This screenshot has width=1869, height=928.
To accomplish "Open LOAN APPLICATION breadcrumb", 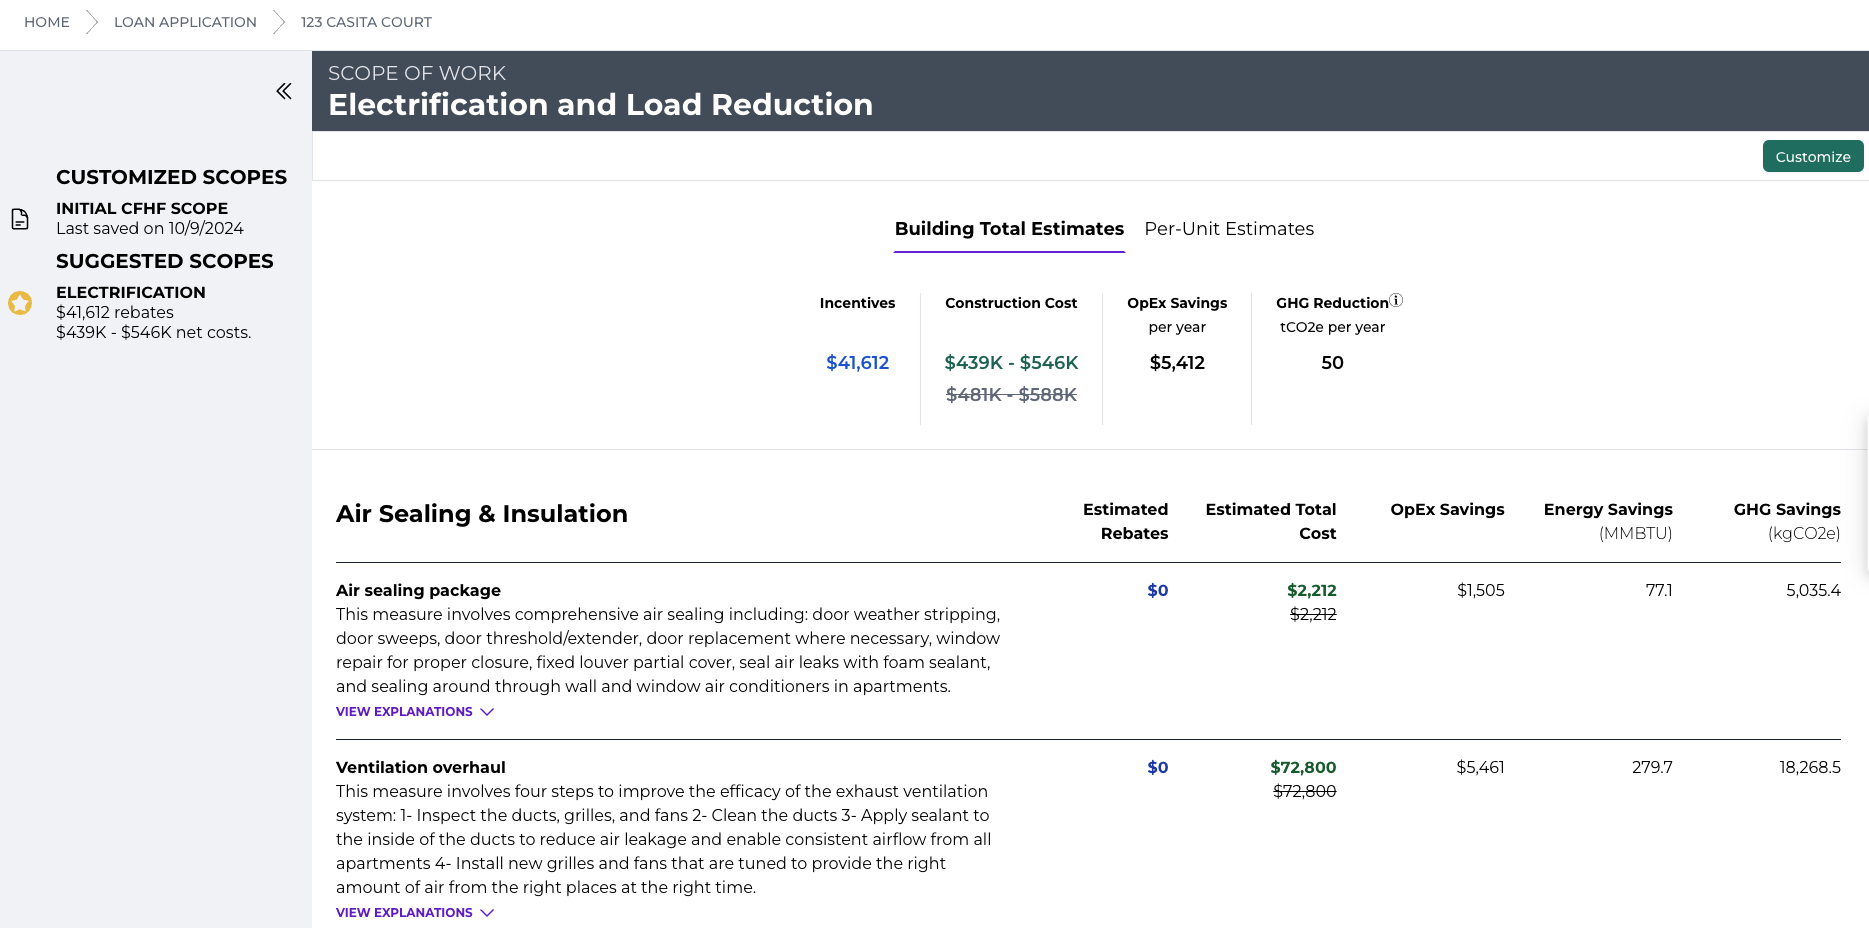I will 185,22.
